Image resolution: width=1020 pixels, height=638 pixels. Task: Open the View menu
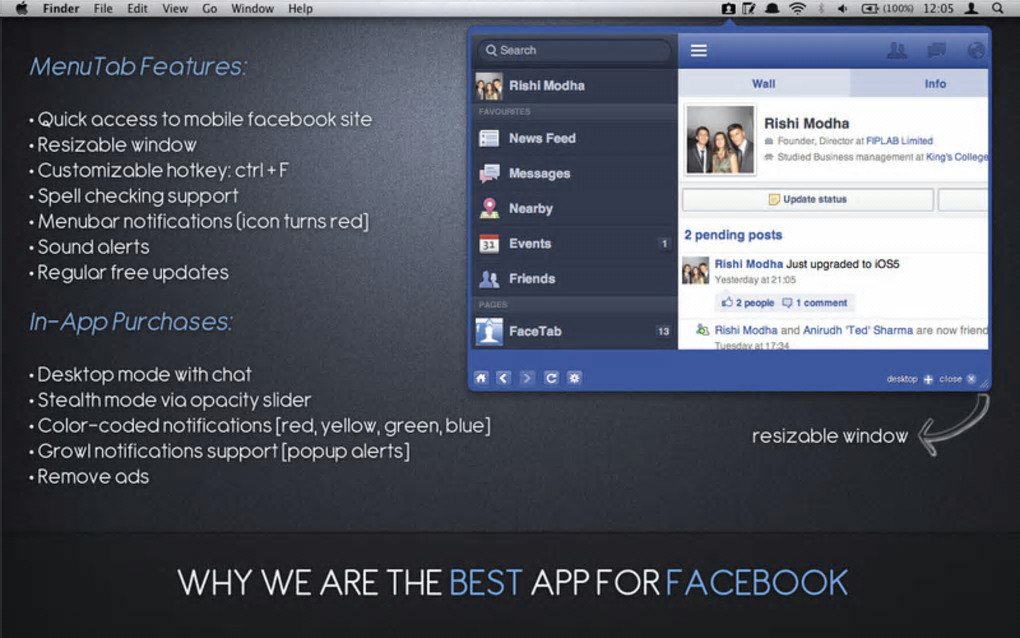174,8
